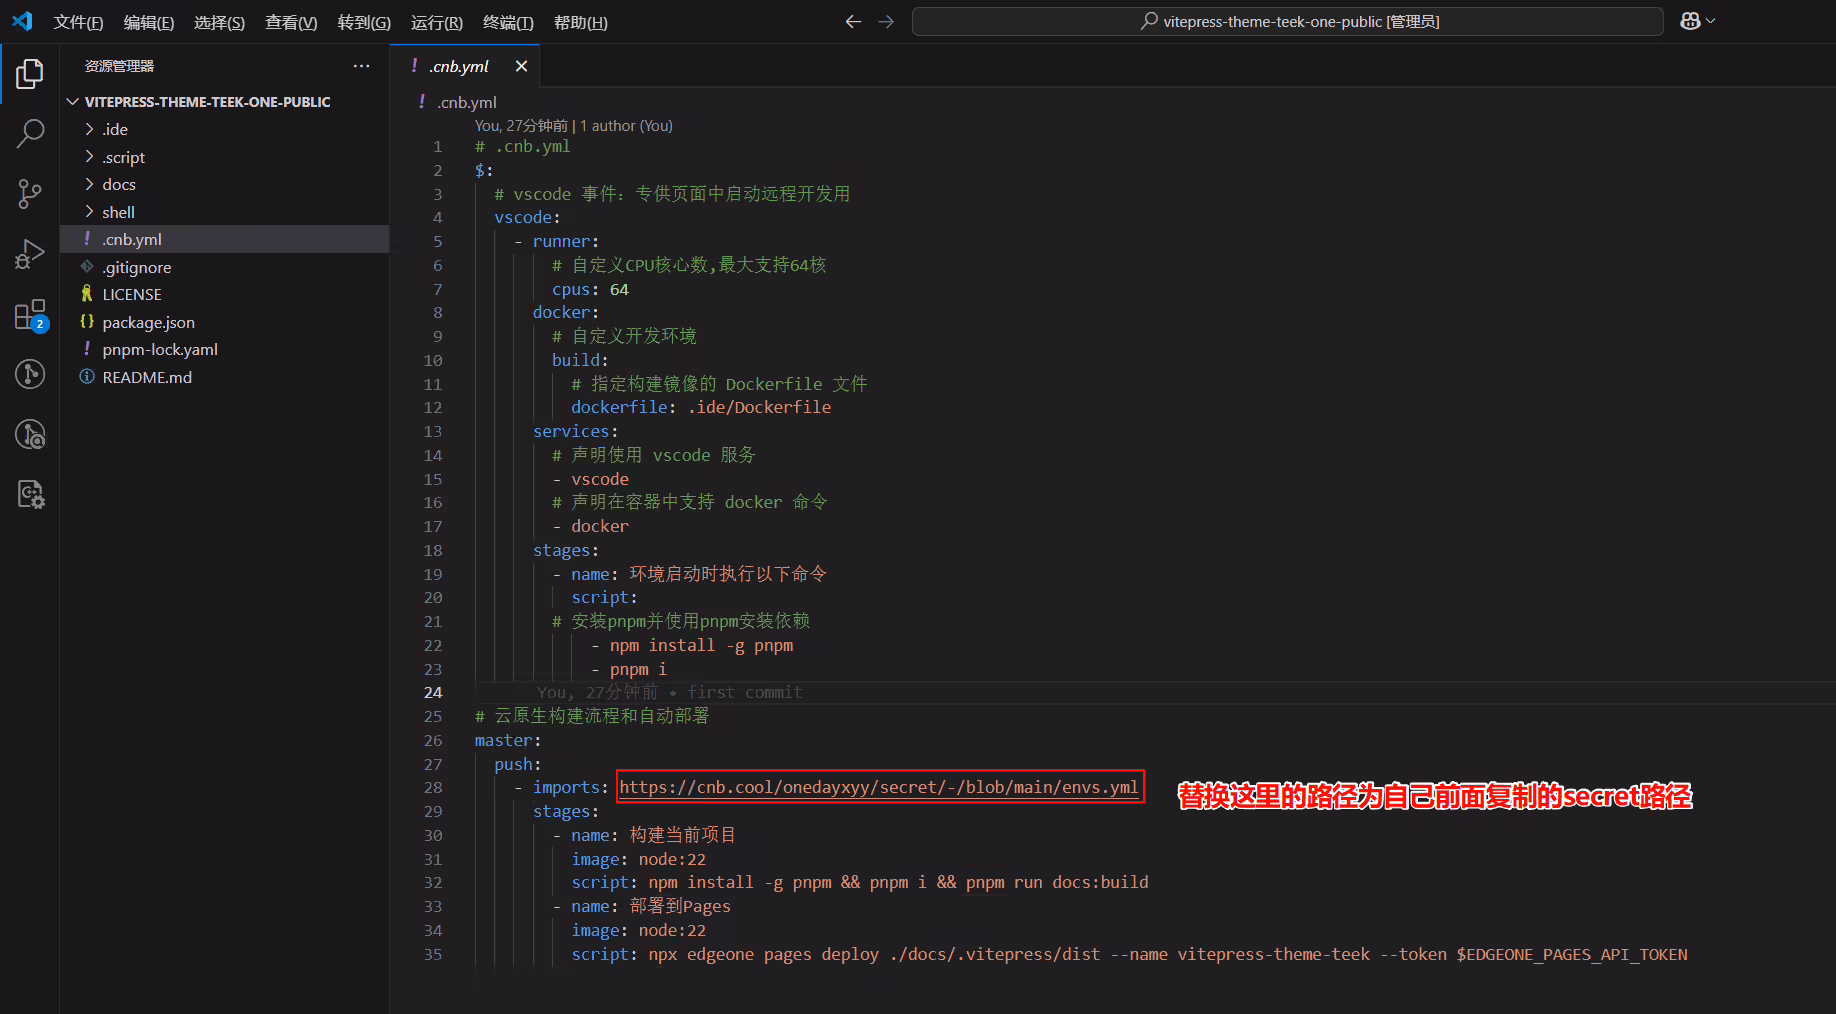Select .cnb.yml in the file tree
The image size is (1836, 1014).
225,239
